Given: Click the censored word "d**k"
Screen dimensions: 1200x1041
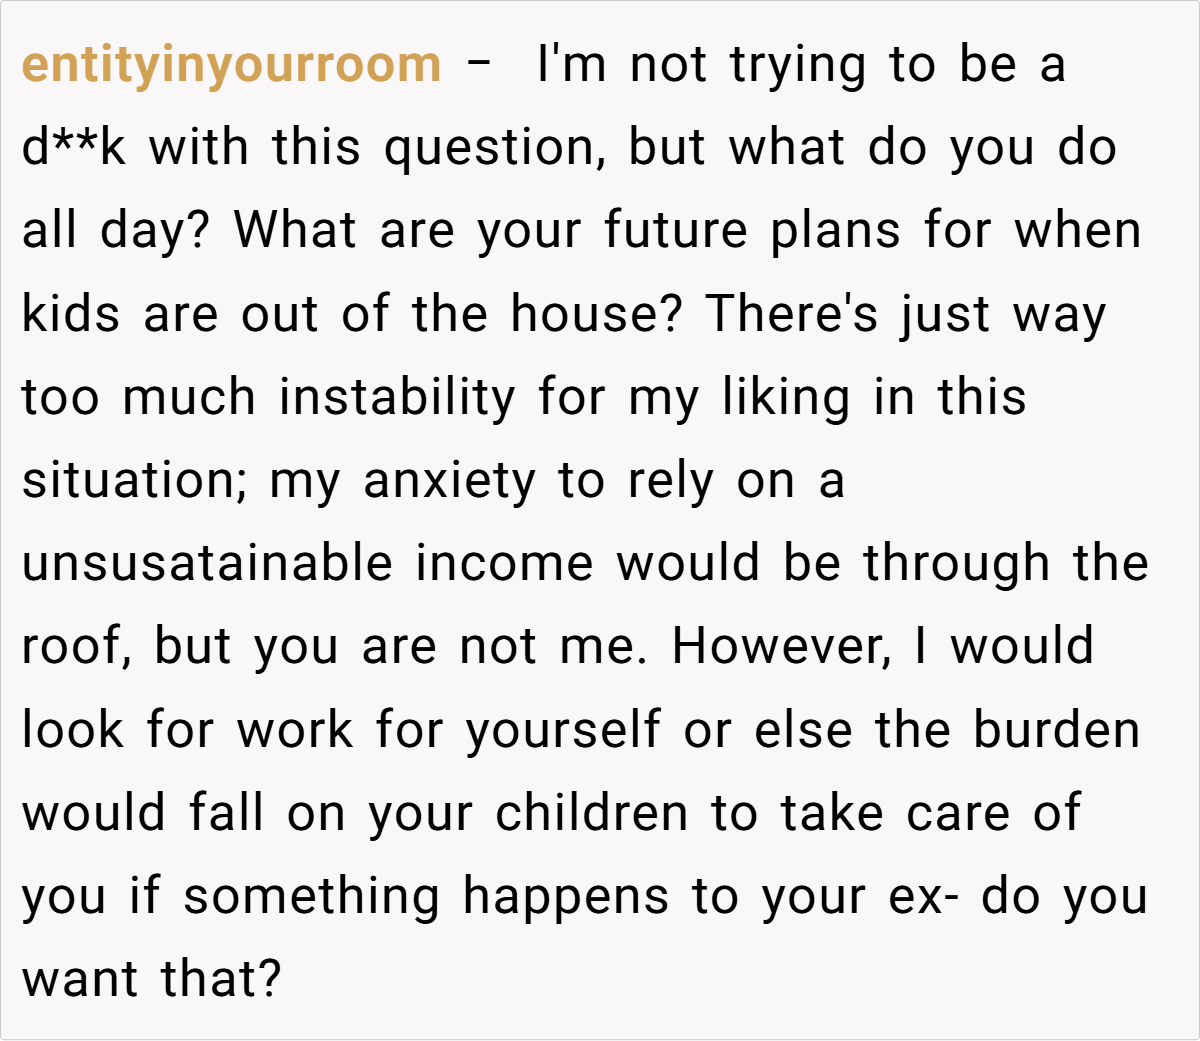Looking at the screenshot, I should point(74,148).
